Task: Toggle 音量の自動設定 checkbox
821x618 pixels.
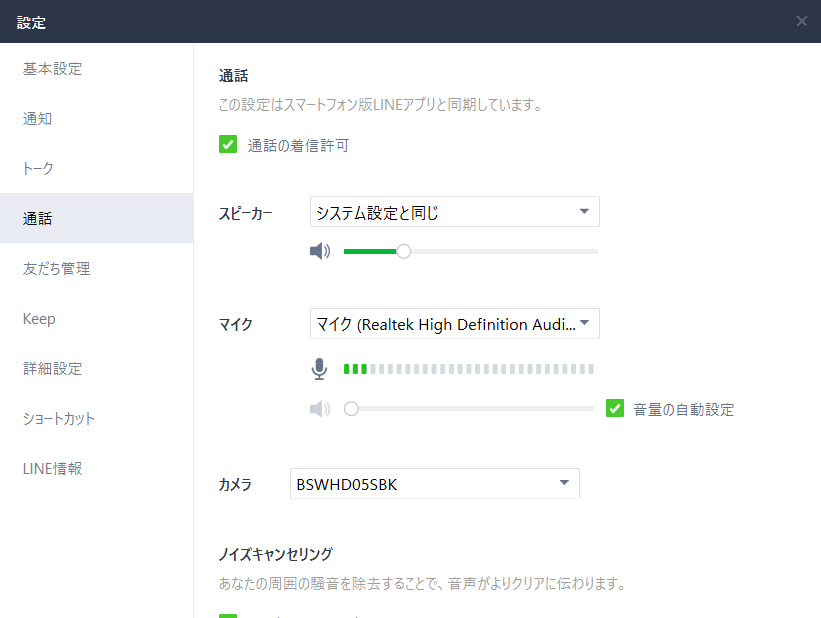Action: click(x=615, y=408)
